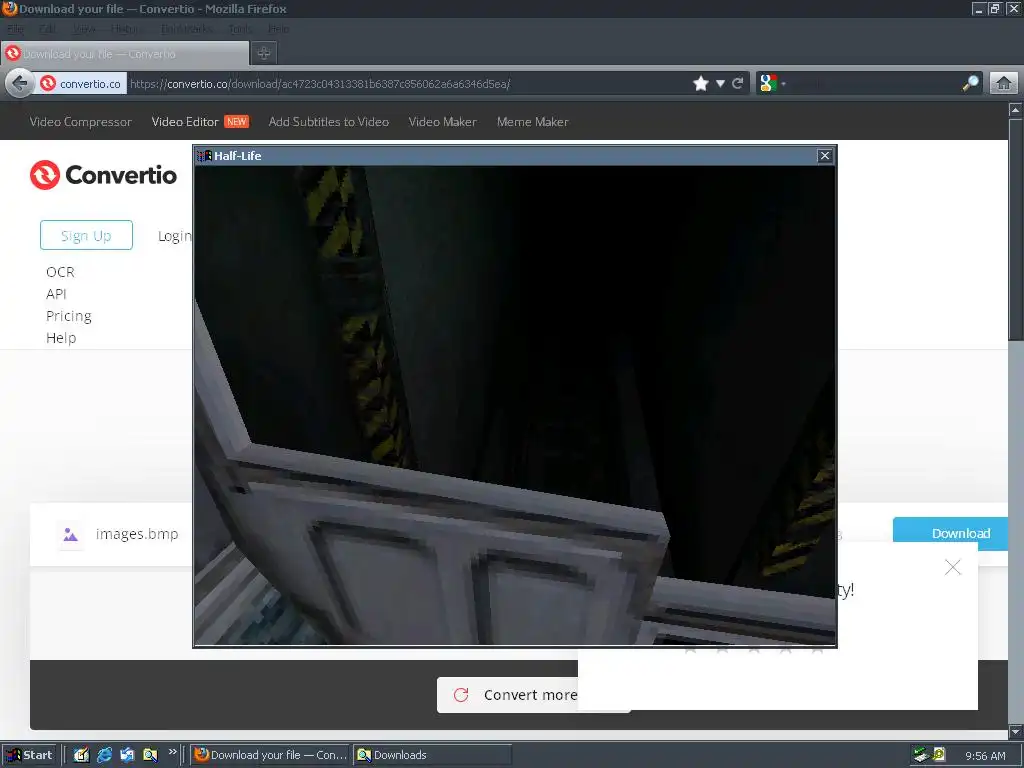Click the address bar URL field

point(408,84)
